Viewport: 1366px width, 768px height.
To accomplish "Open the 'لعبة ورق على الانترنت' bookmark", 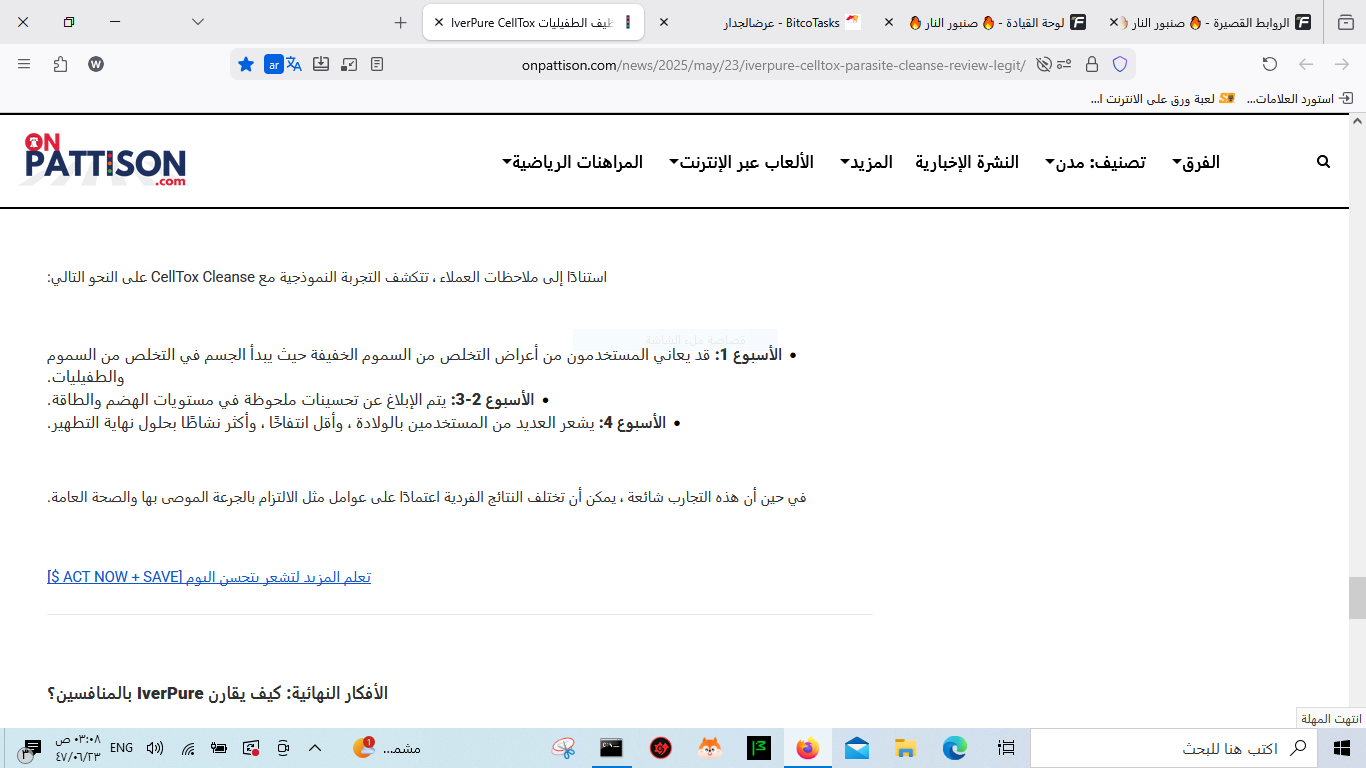I will click(x=1163, y=99).
